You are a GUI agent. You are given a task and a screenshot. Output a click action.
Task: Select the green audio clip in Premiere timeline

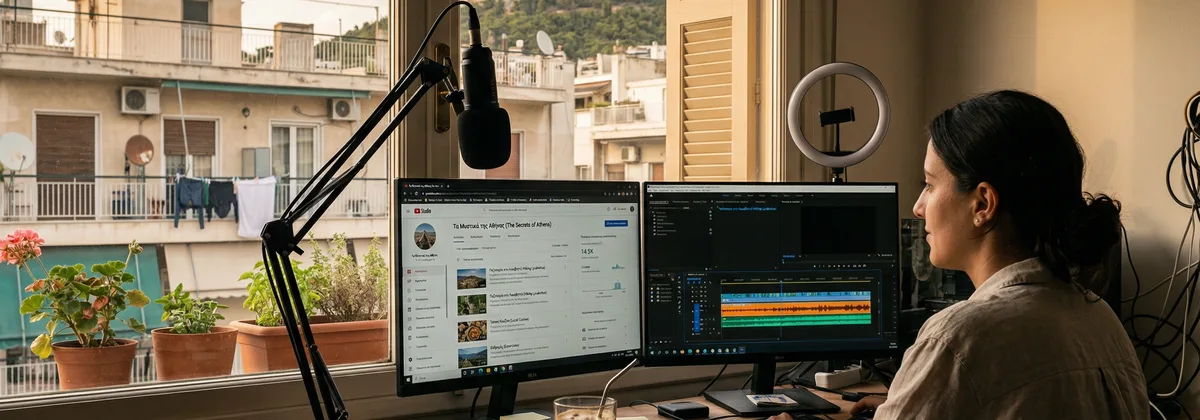[x=796, y=320]
